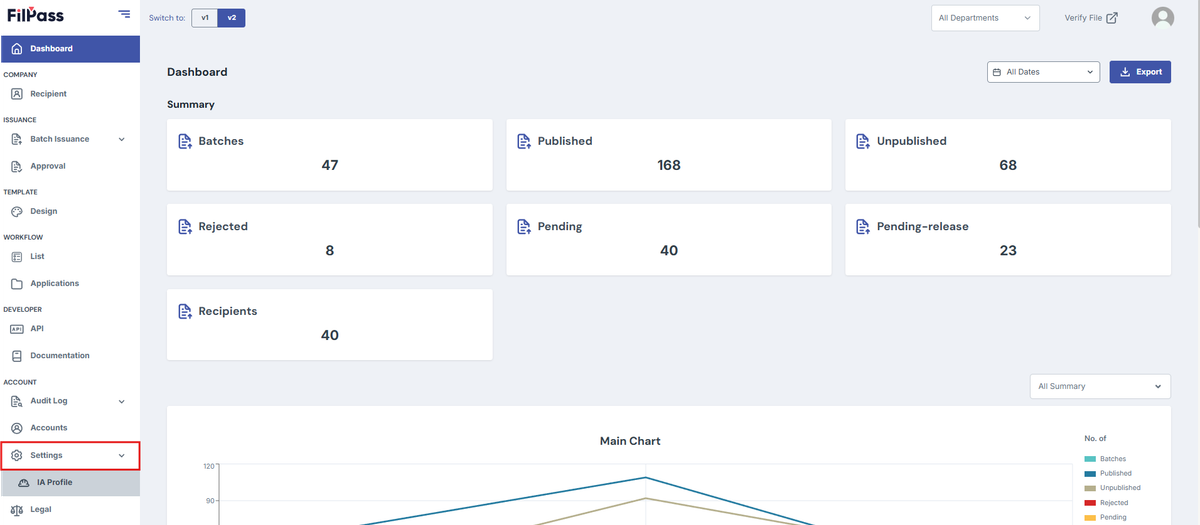The height and width of the screenshot is (525, 1200).
Task: Open Dashboard in the sidebar
Action: 70,48
